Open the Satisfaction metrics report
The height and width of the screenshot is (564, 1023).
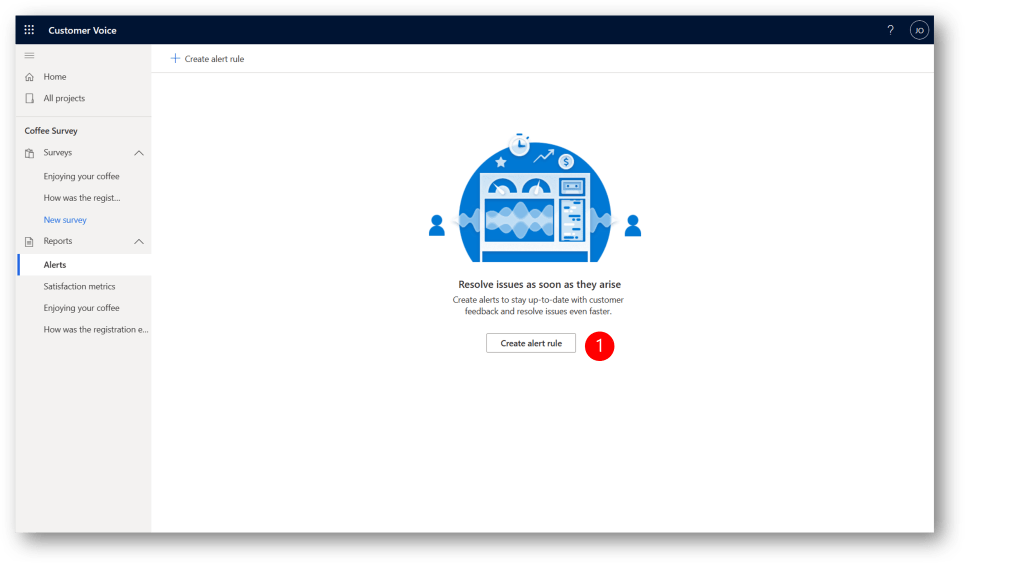click(79, 286)
